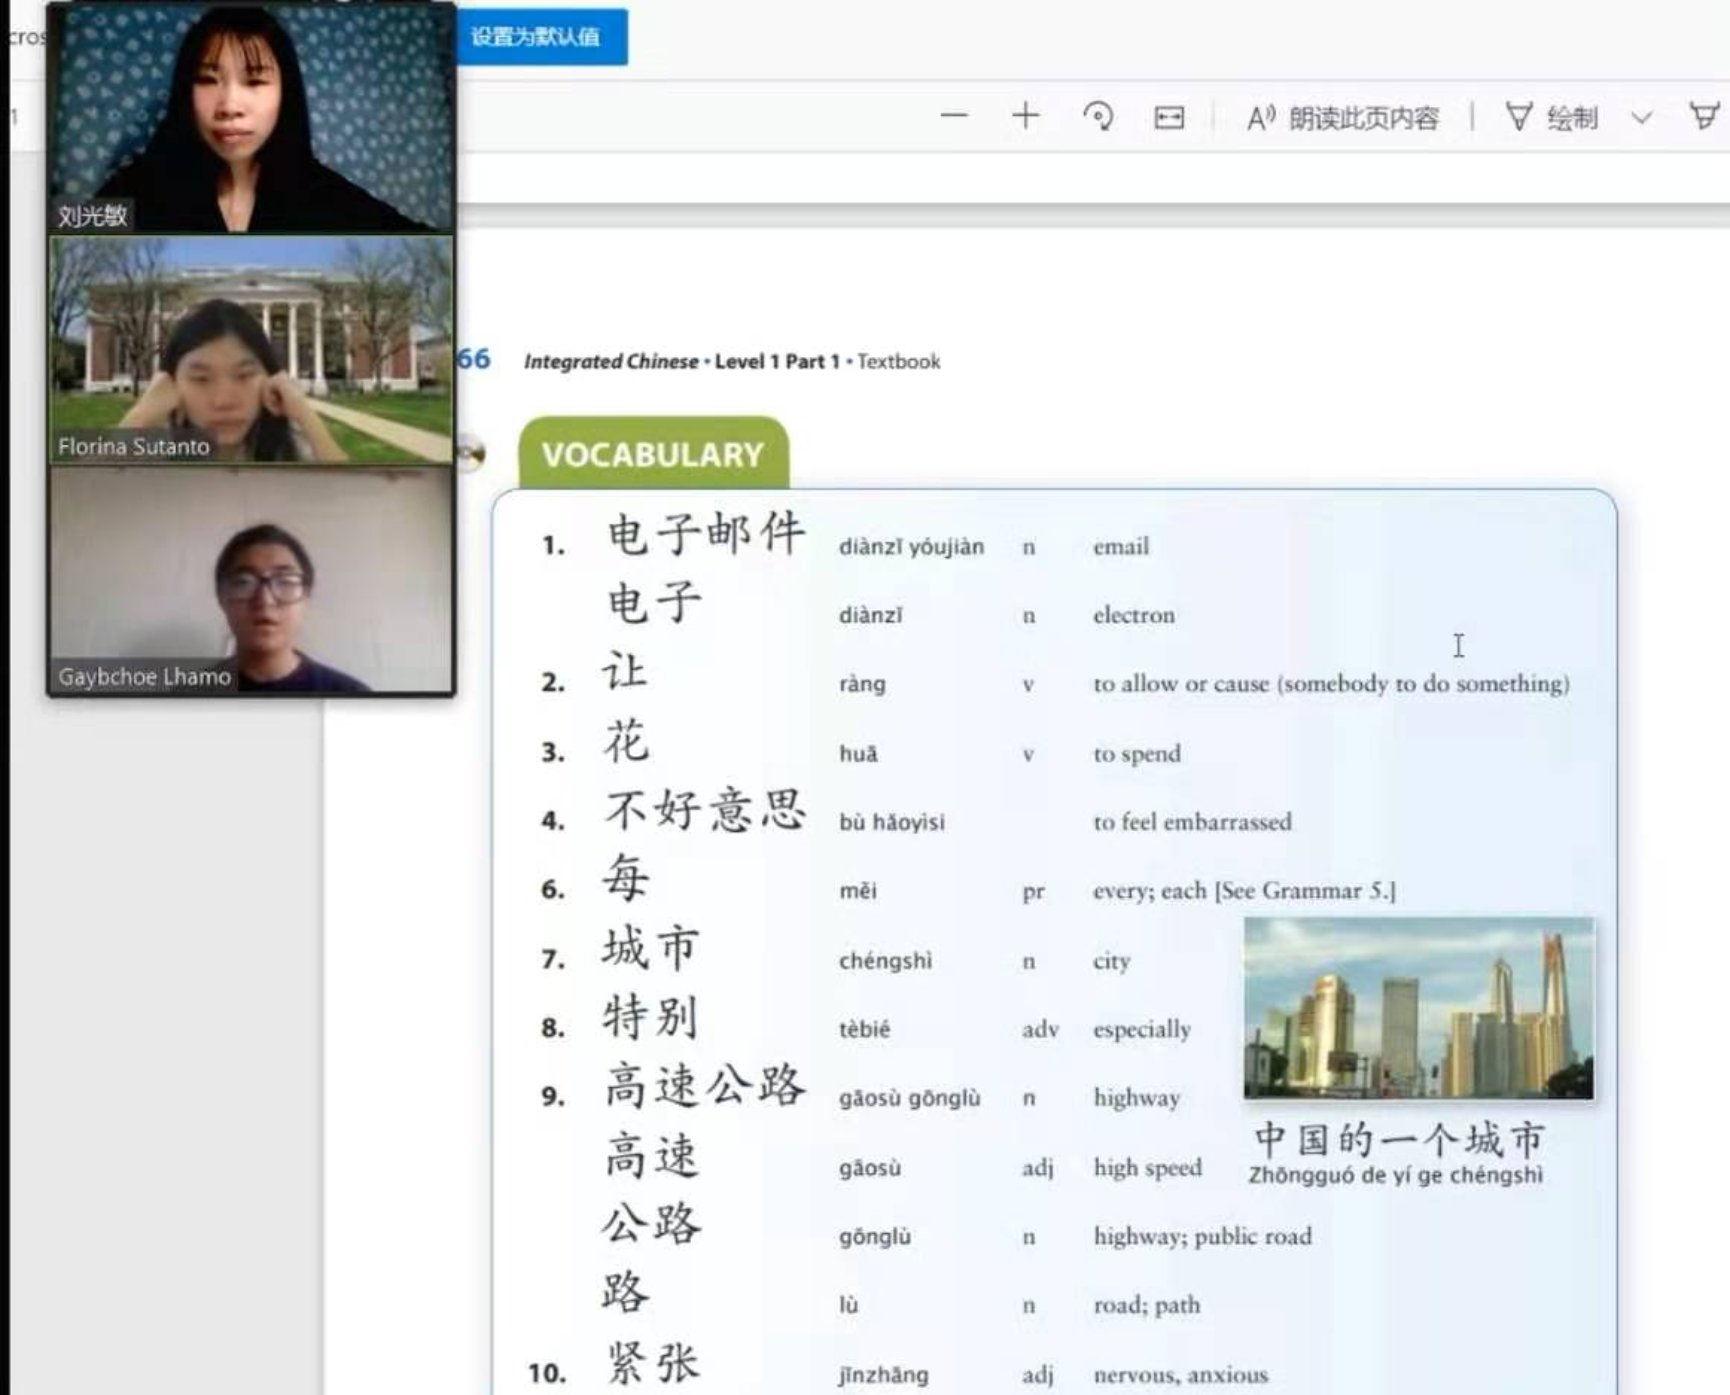Click the audio disc icon beside VOCABULARY
Screen dimensions: 1730x1395
coord(472,454)
